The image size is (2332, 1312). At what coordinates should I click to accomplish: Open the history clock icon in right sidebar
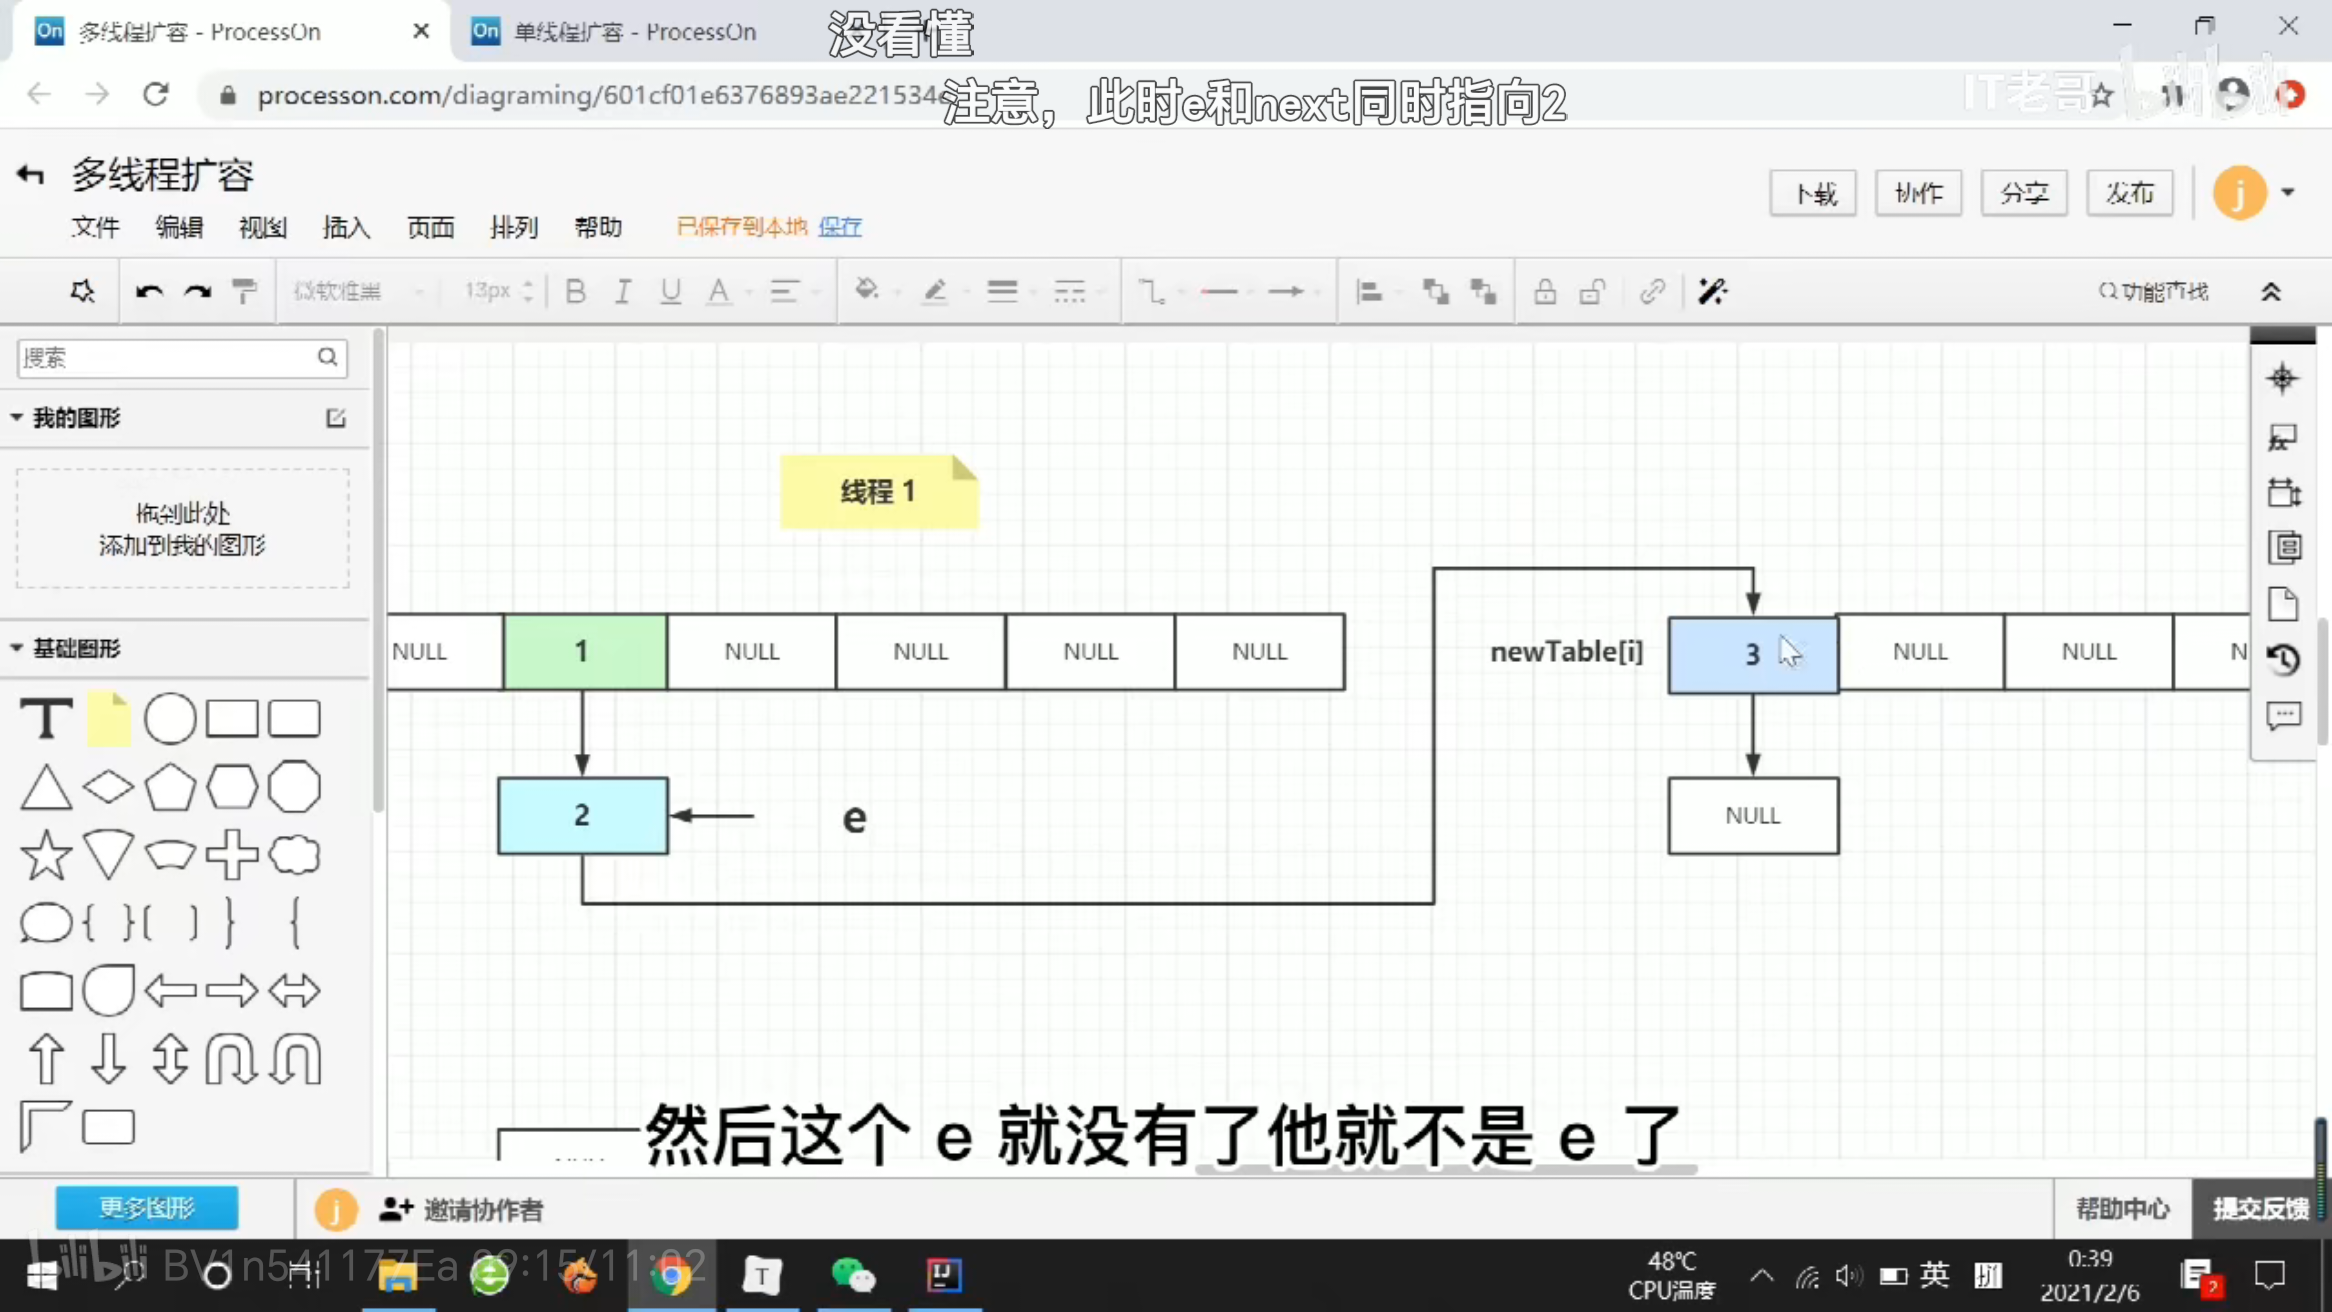pyautogui.click(x=2283, y=660)
